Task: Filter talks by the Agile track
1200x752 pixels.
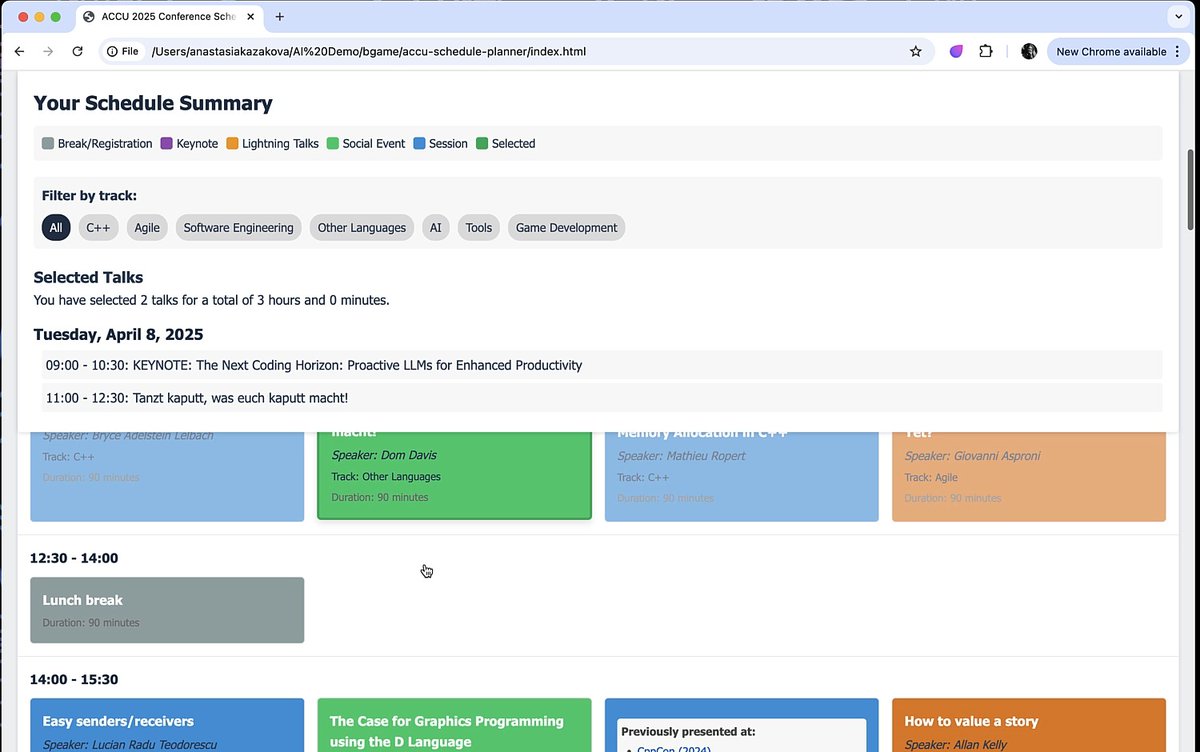Action: tap(147, 228)
